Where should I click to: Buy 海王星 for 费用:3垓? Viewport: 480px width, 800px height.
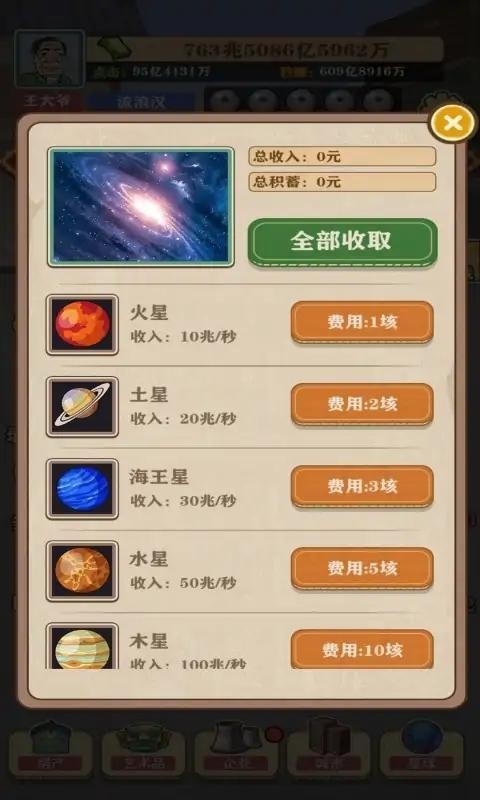pyautogui.click(x=362, y=486)
